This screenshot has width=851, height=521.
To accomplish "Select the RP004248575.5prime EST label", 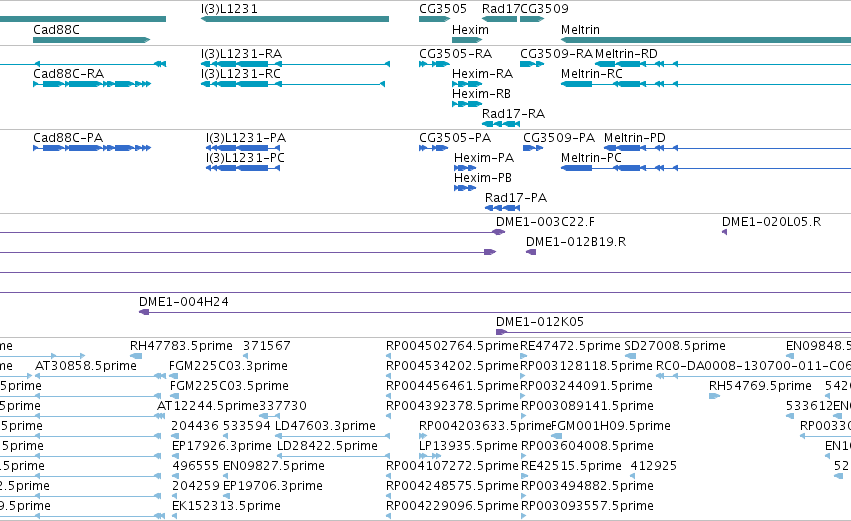I will pos(453,486).
